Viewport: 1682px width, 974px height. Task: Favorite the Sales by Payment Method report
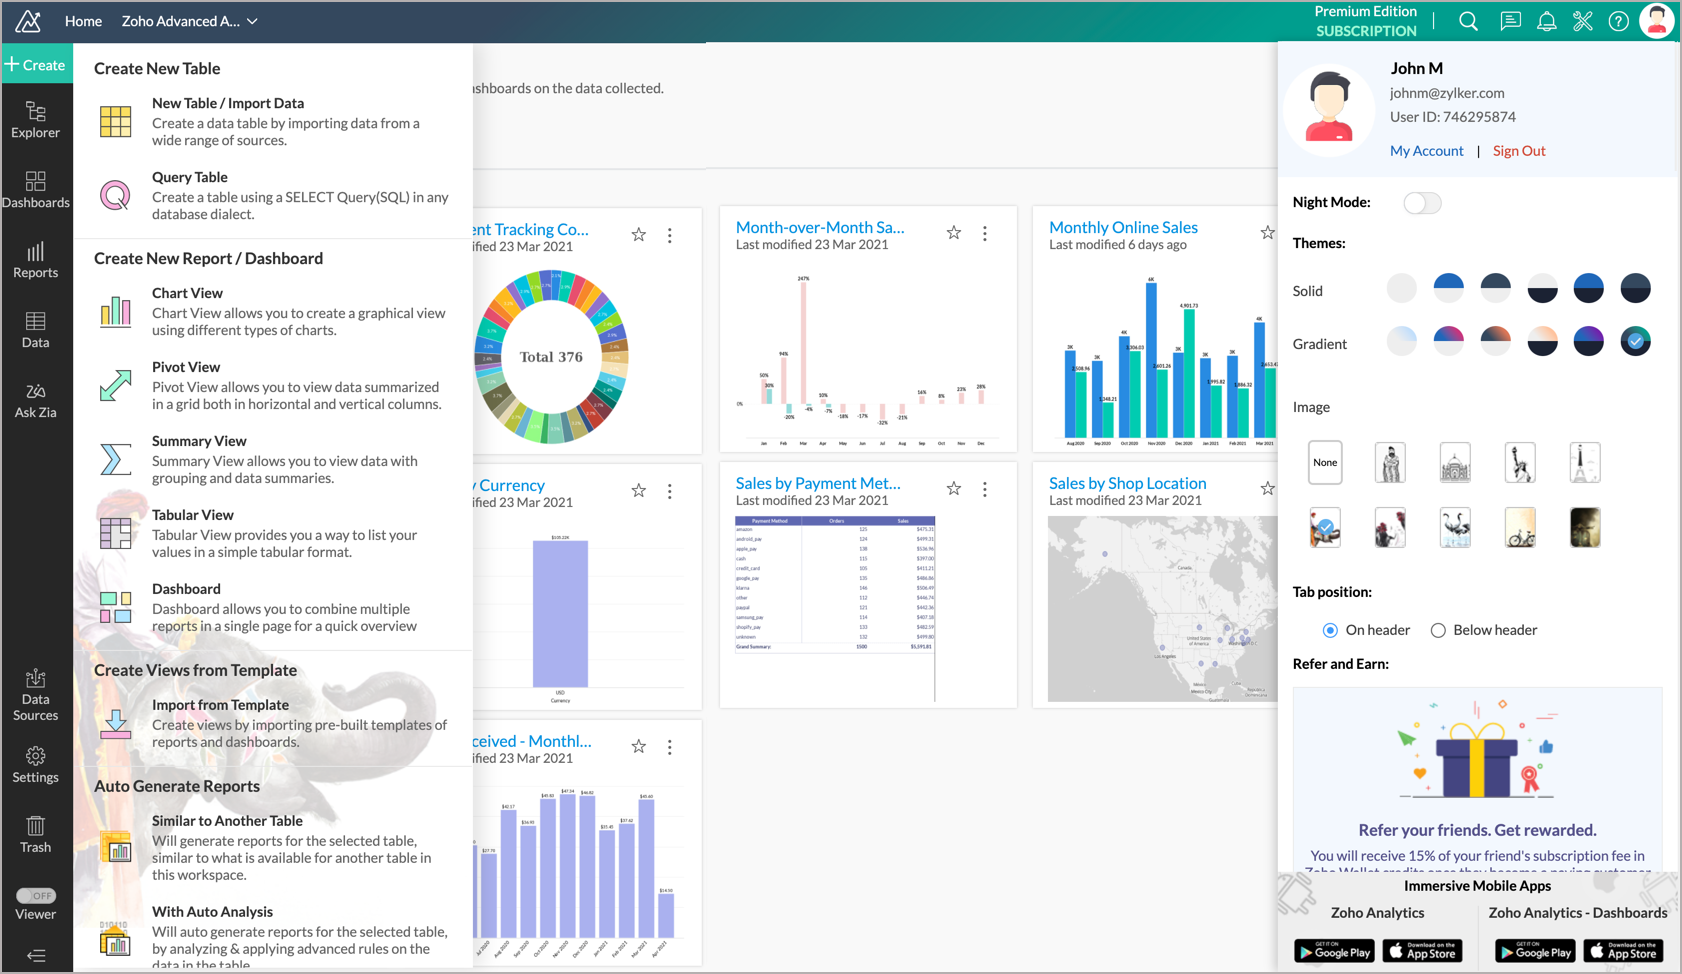point(954,489)
